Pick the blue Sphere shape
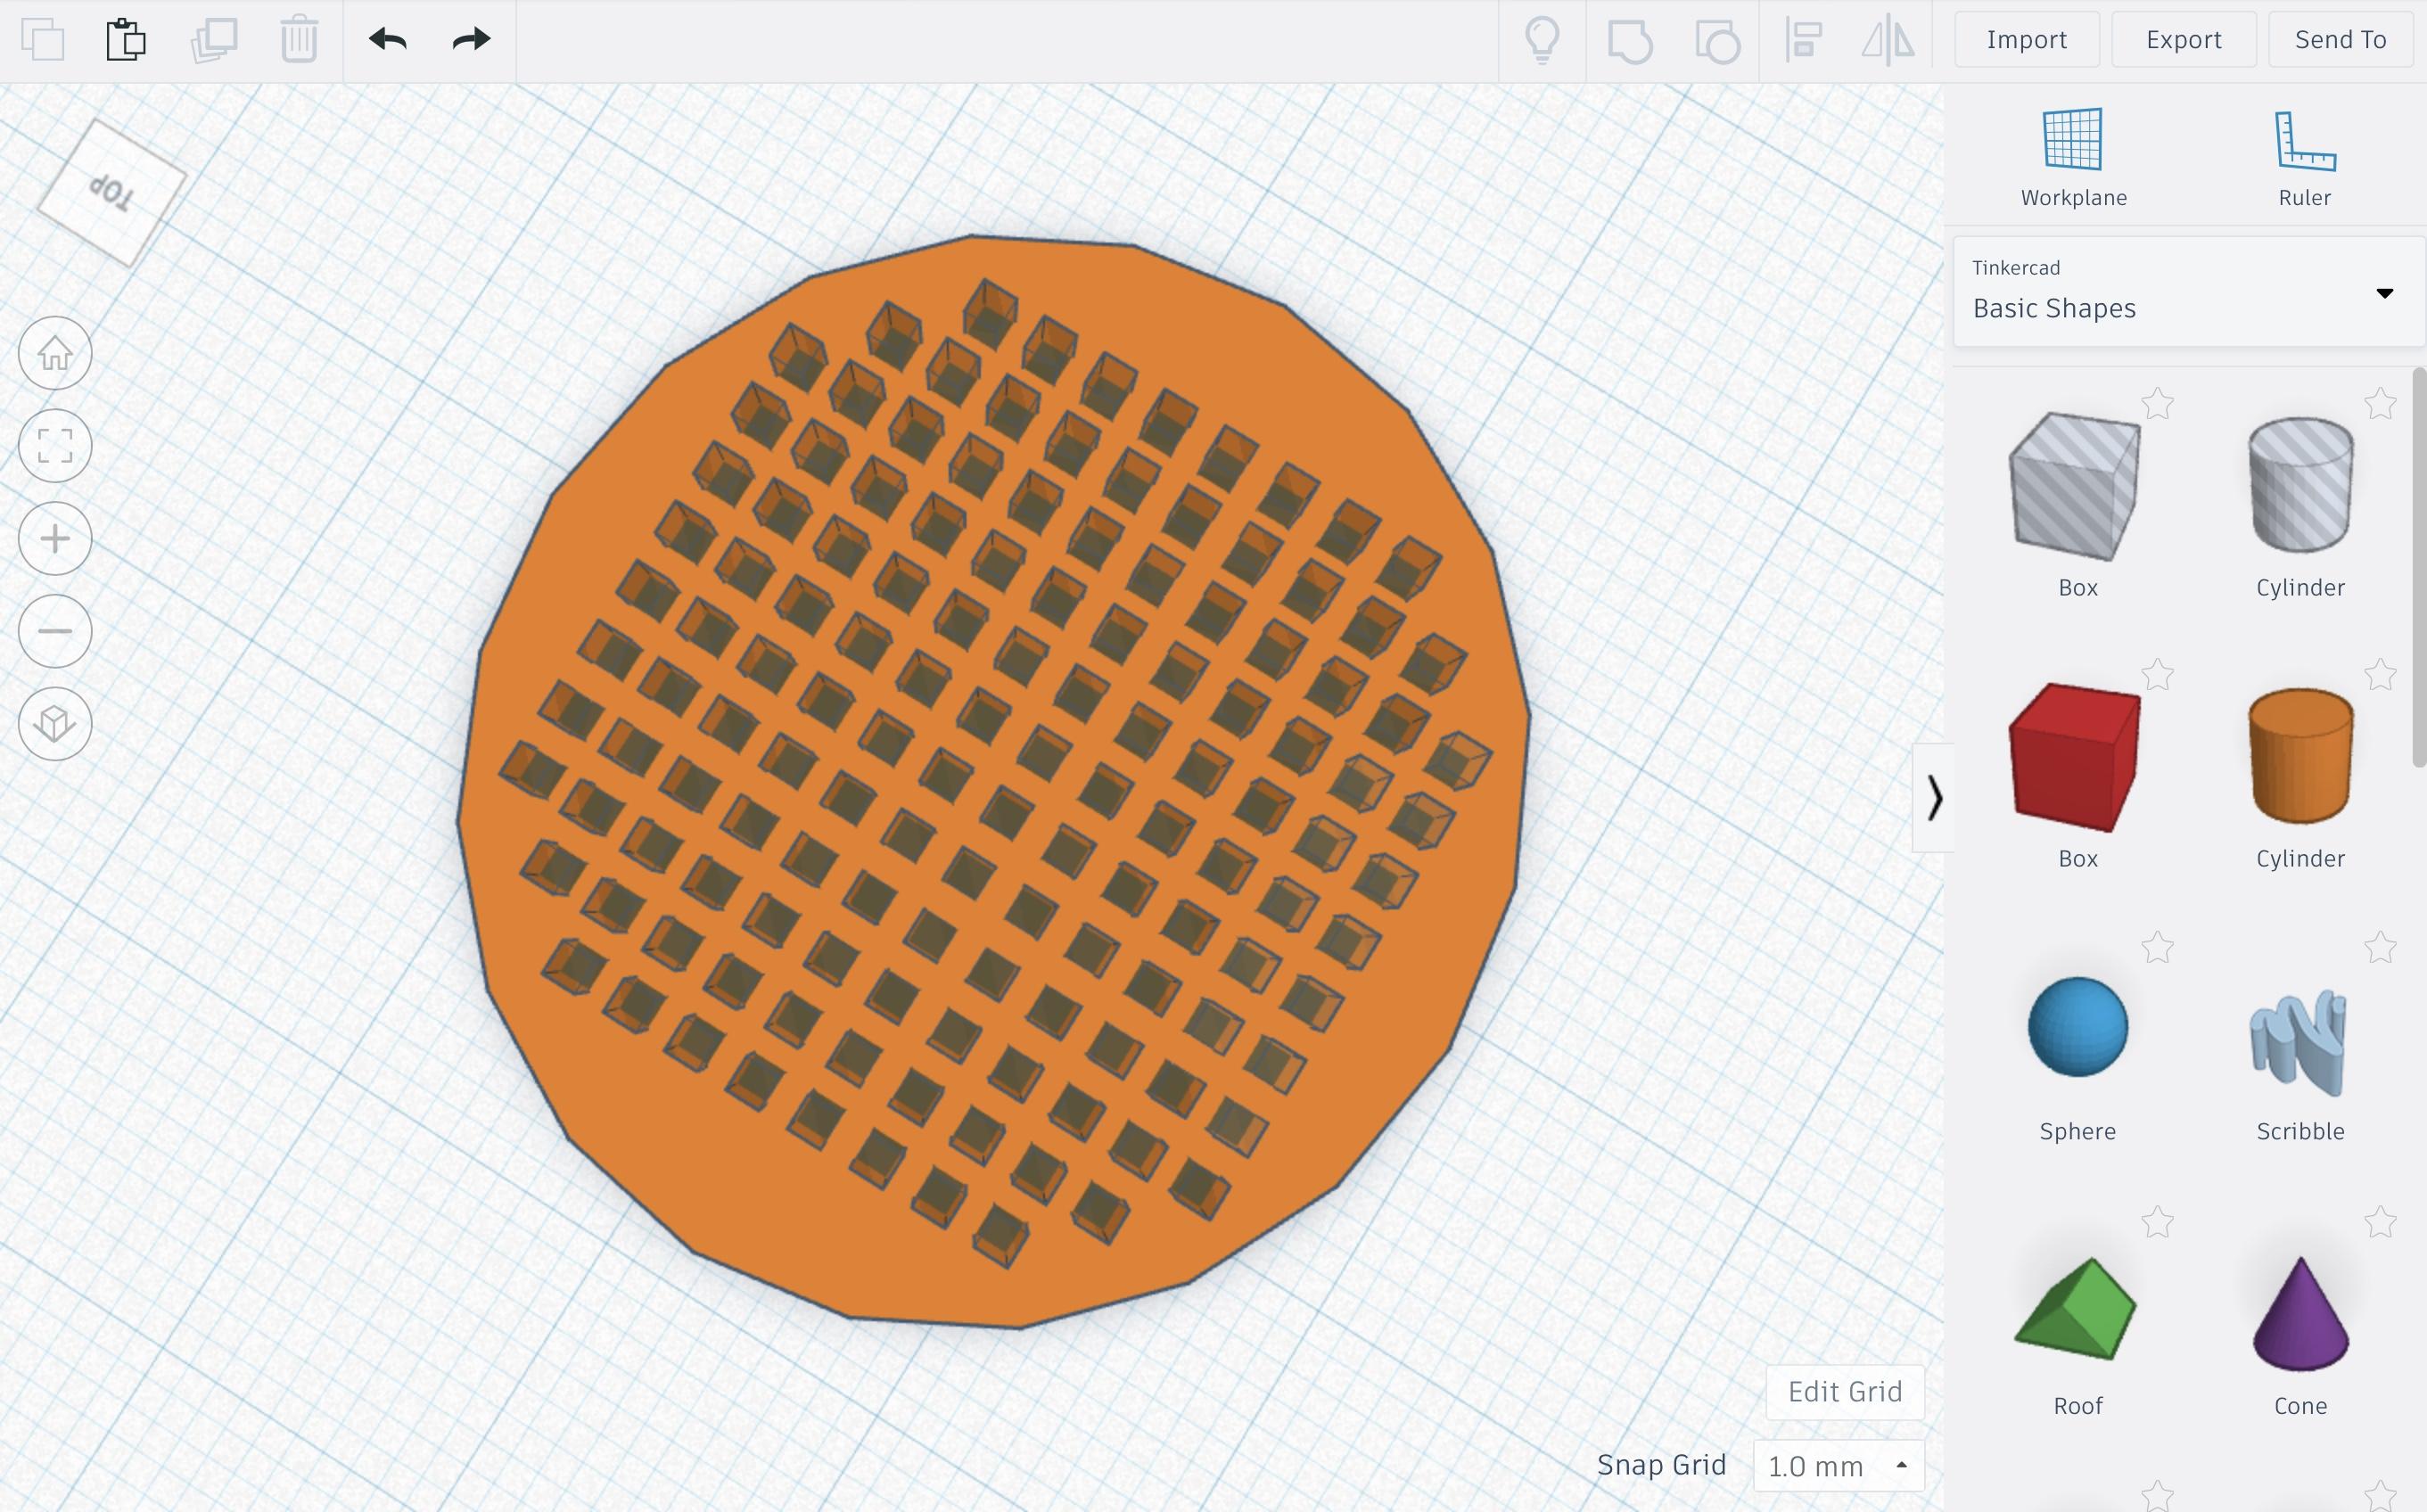 [x=2077, y=1027]
